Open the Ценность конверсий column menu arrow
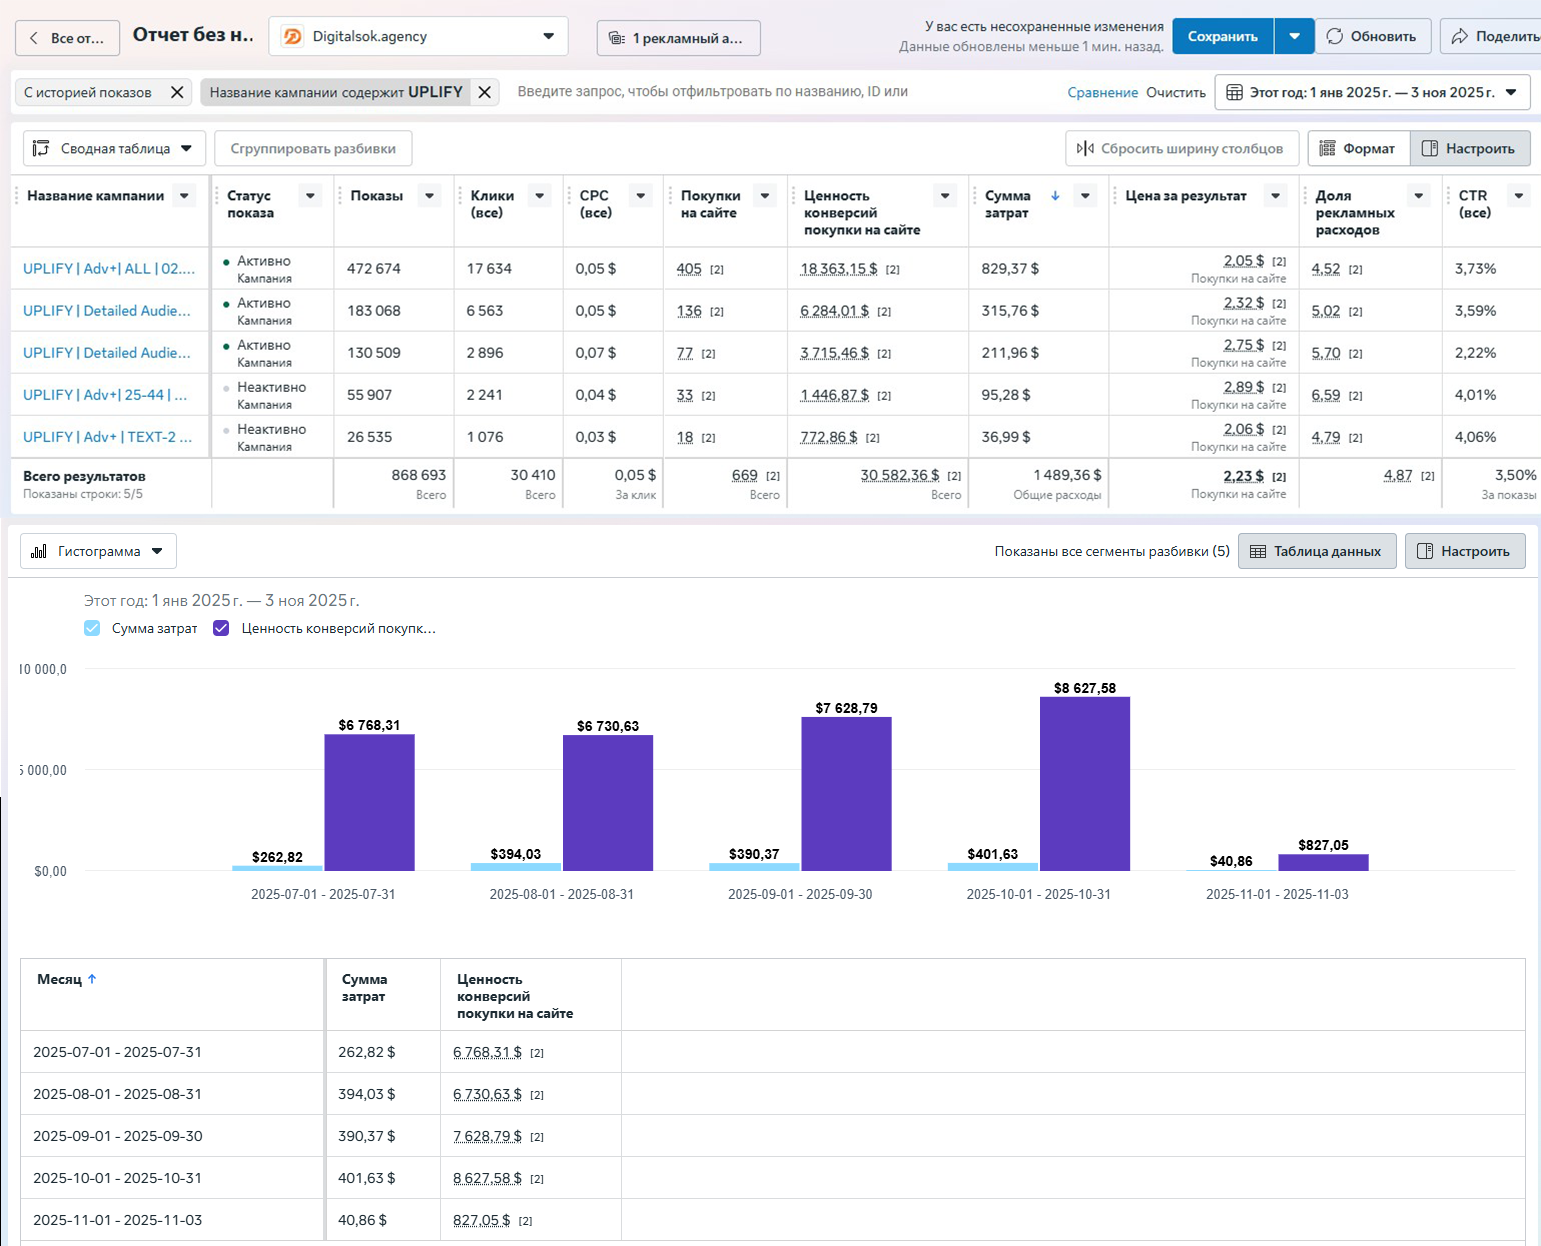The height and width of the screenshot is (1246, 1541). [x=945, y=196]
